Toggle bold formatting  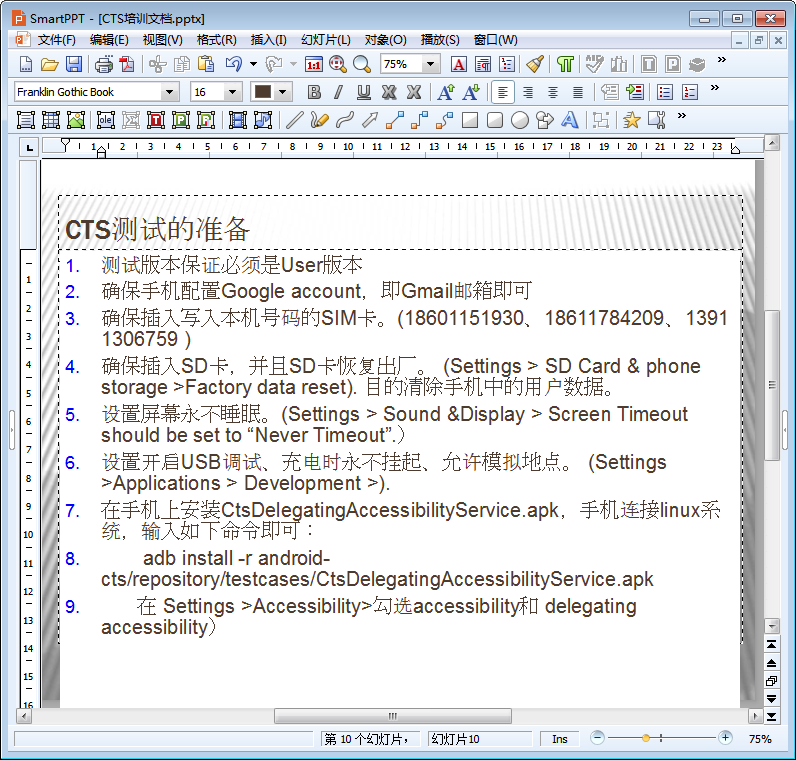[x=314, y=92]
